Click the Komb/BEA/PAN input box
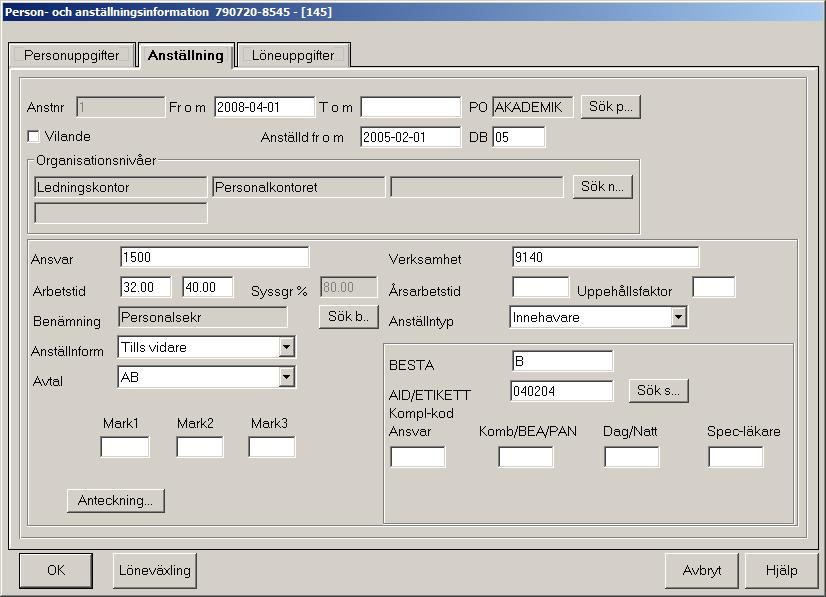The height and width of the screenshot is (597, 826). [x=526, y=457]
